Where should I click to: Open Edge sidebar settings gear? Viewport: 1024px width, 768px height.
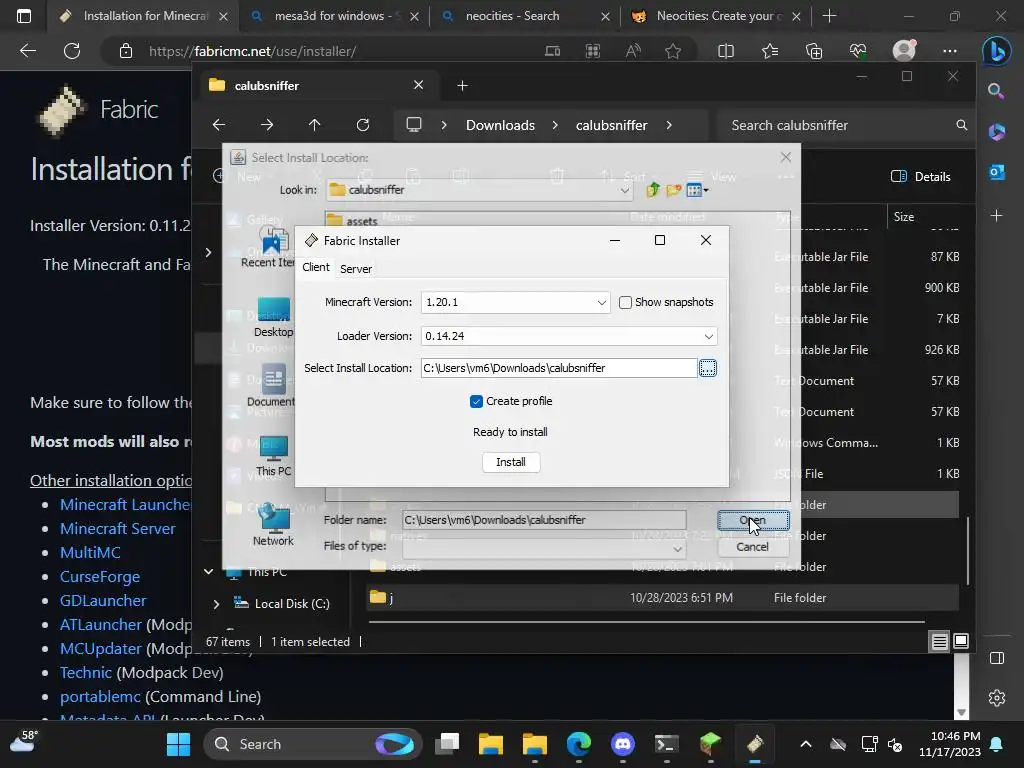point(997,698)
